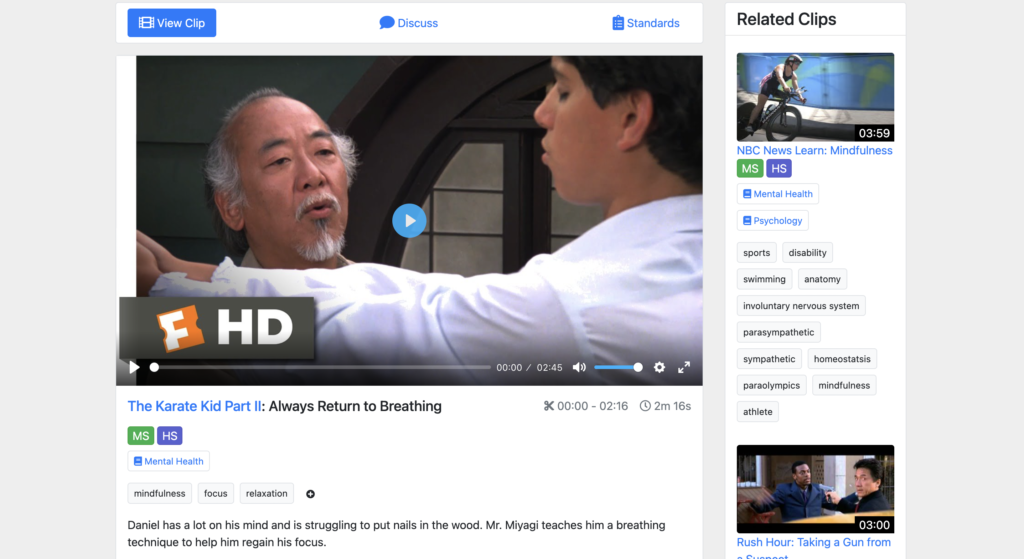Select the anatomy tag
This screenshot has width=1024, height=559.
(x=822, y=280)
